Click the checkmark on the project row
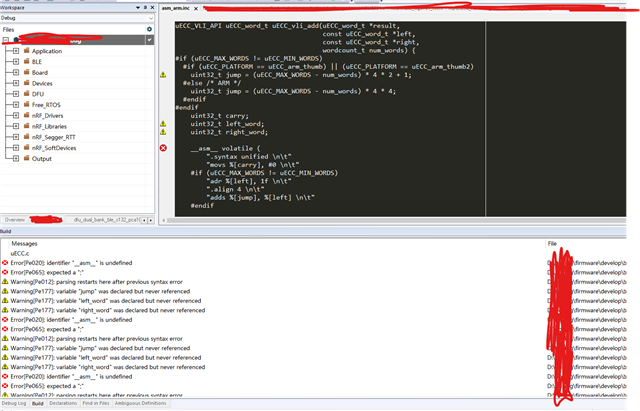The width and height of the screenshot is (640, 411). pos(149,41)
